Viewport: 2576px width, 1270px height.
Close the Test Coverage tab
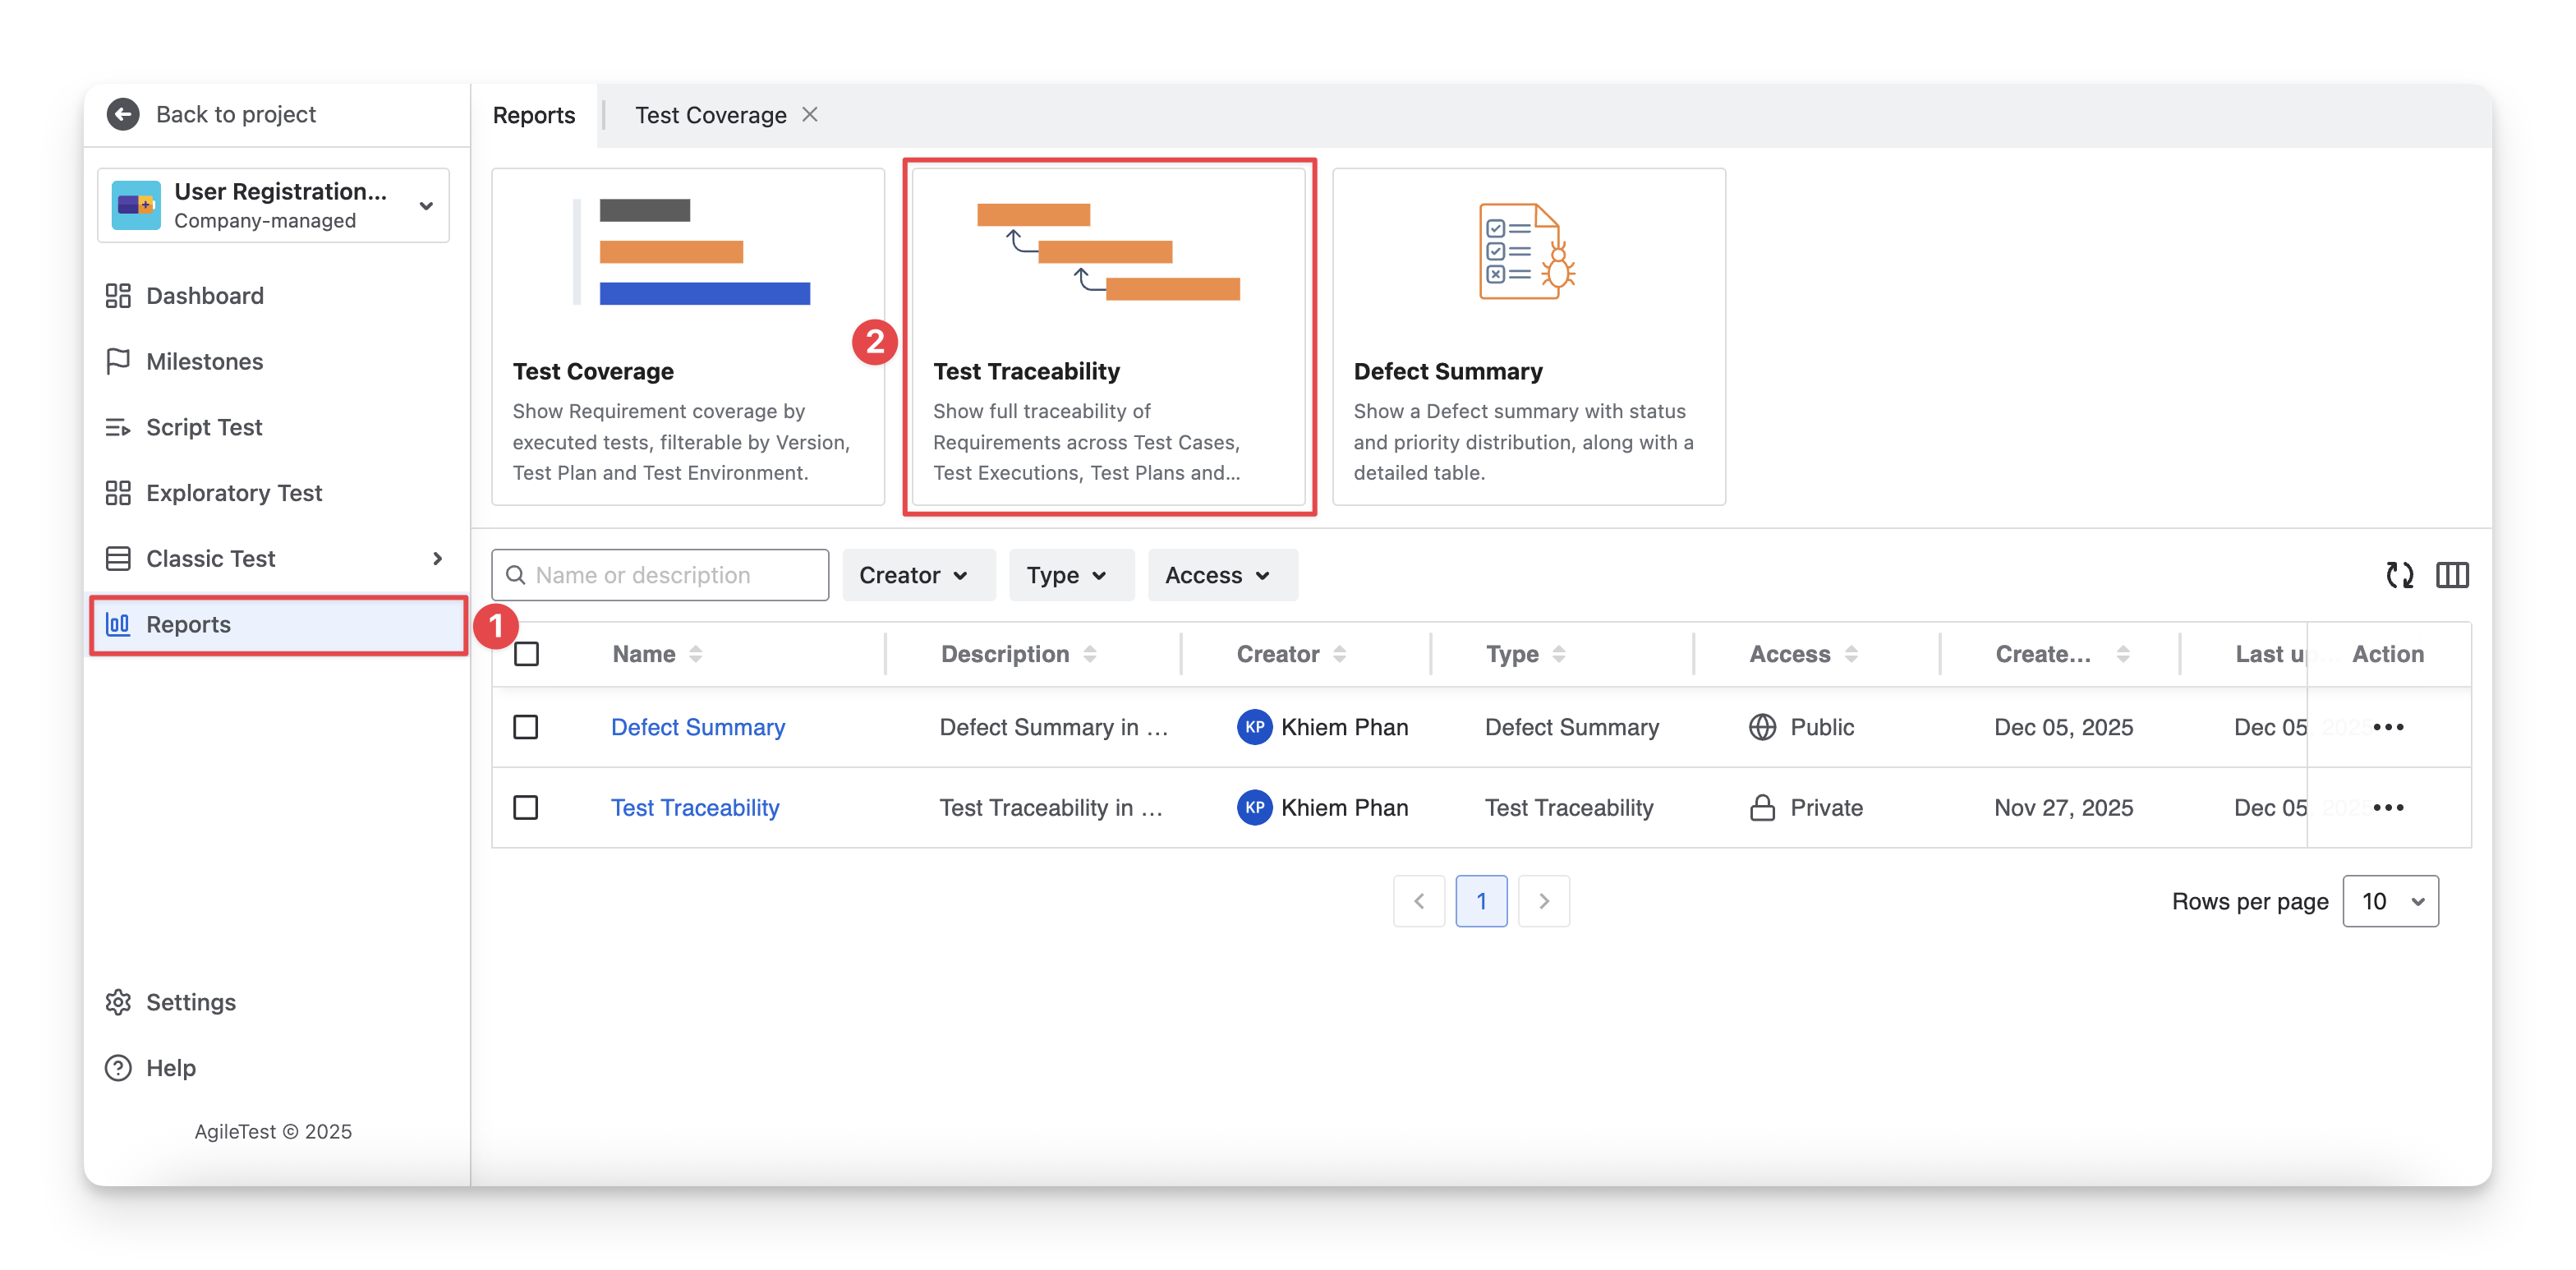pyautogui.click(x=810, y=115)
